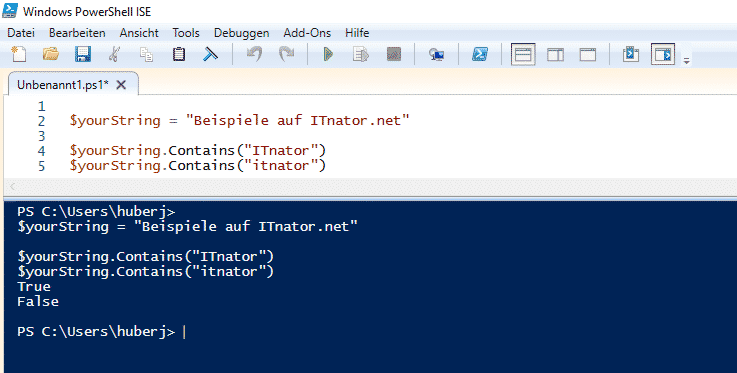Open new remote PowerShell tab icon
This screenshot has width=737, height=373.
[437, 55]
